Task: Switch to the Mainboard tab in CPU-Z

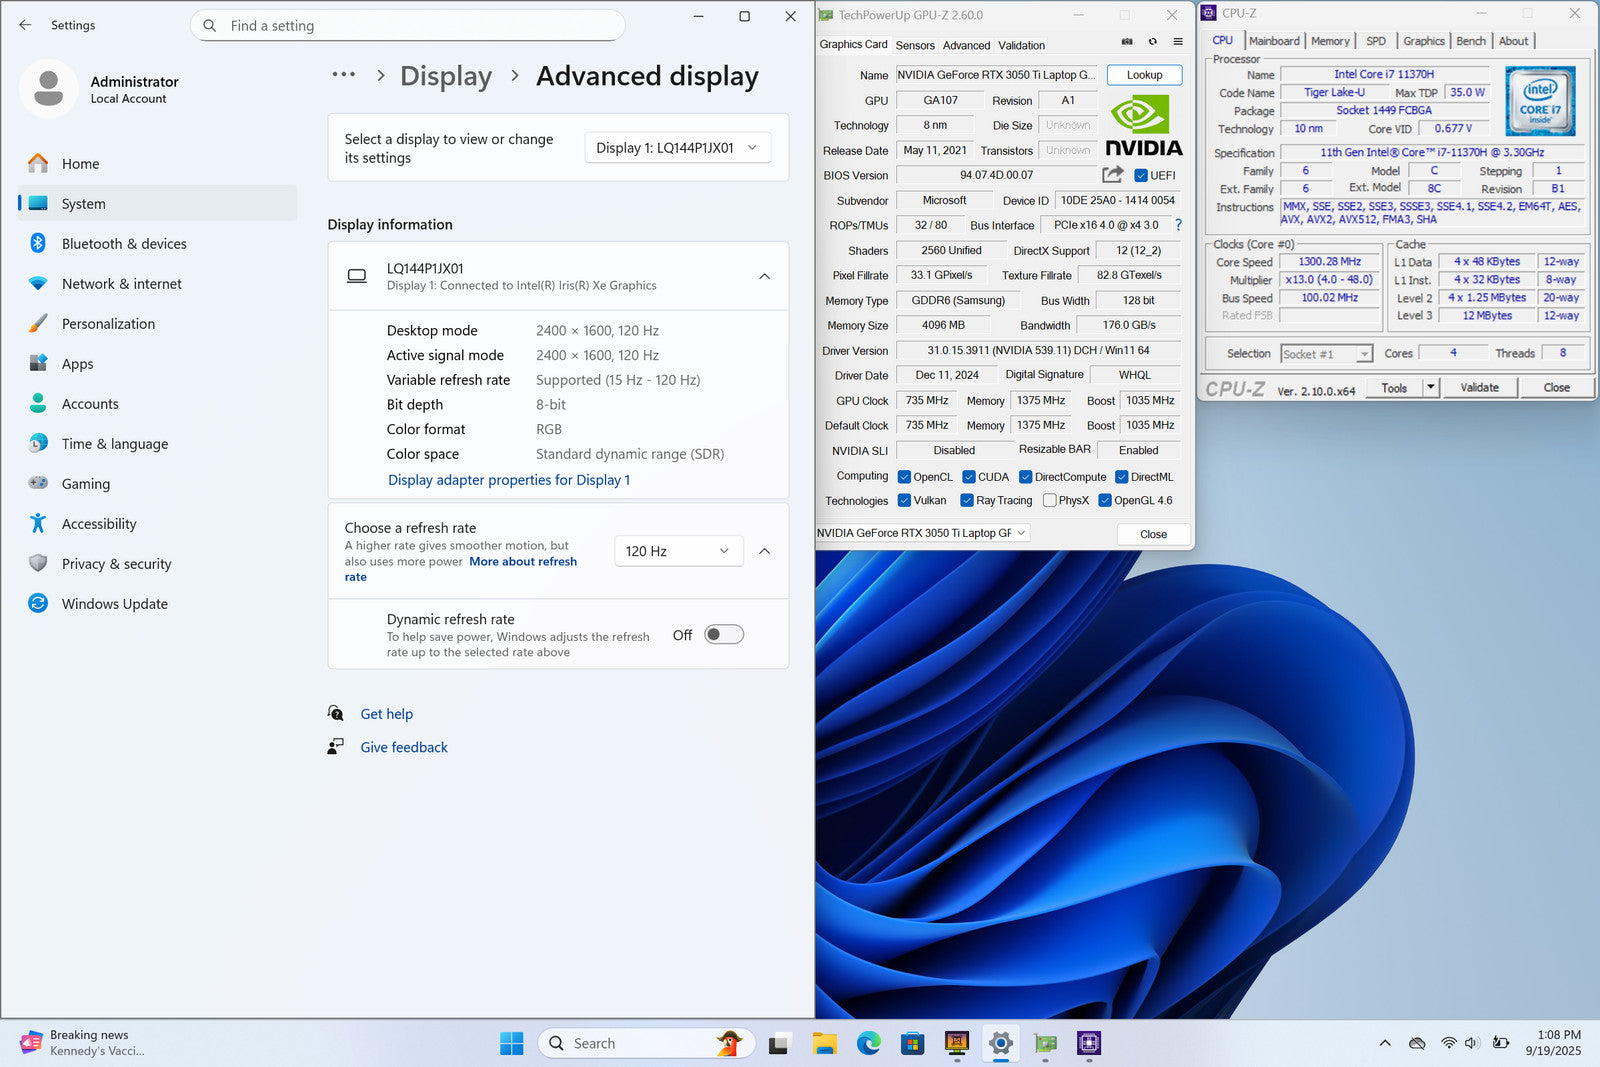Action: click(x=1273, y=41)
